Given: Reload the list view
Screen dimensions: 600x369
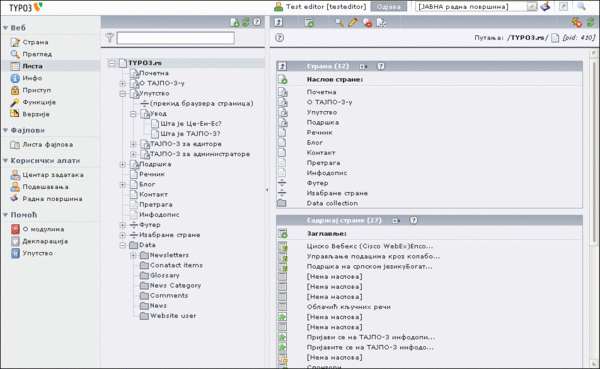Looking at the screenshot, I should click(x=590, y=23).
